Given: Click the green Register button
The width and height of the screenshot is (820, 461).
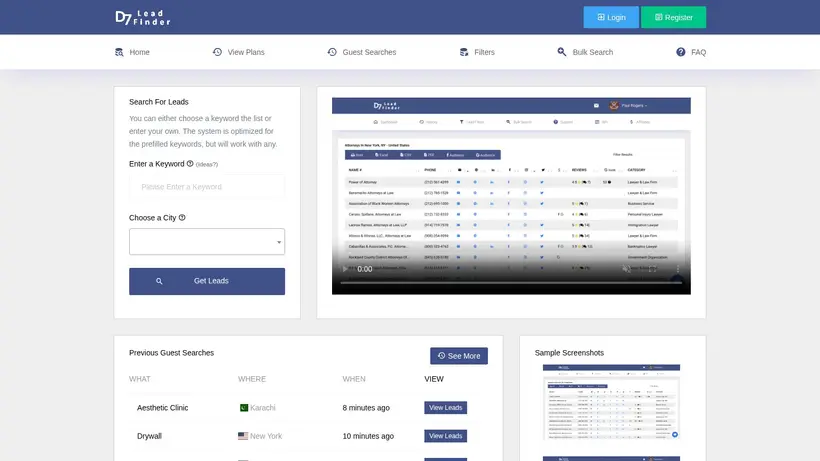Looking at the screenshot, I should [x=674, y=17].
